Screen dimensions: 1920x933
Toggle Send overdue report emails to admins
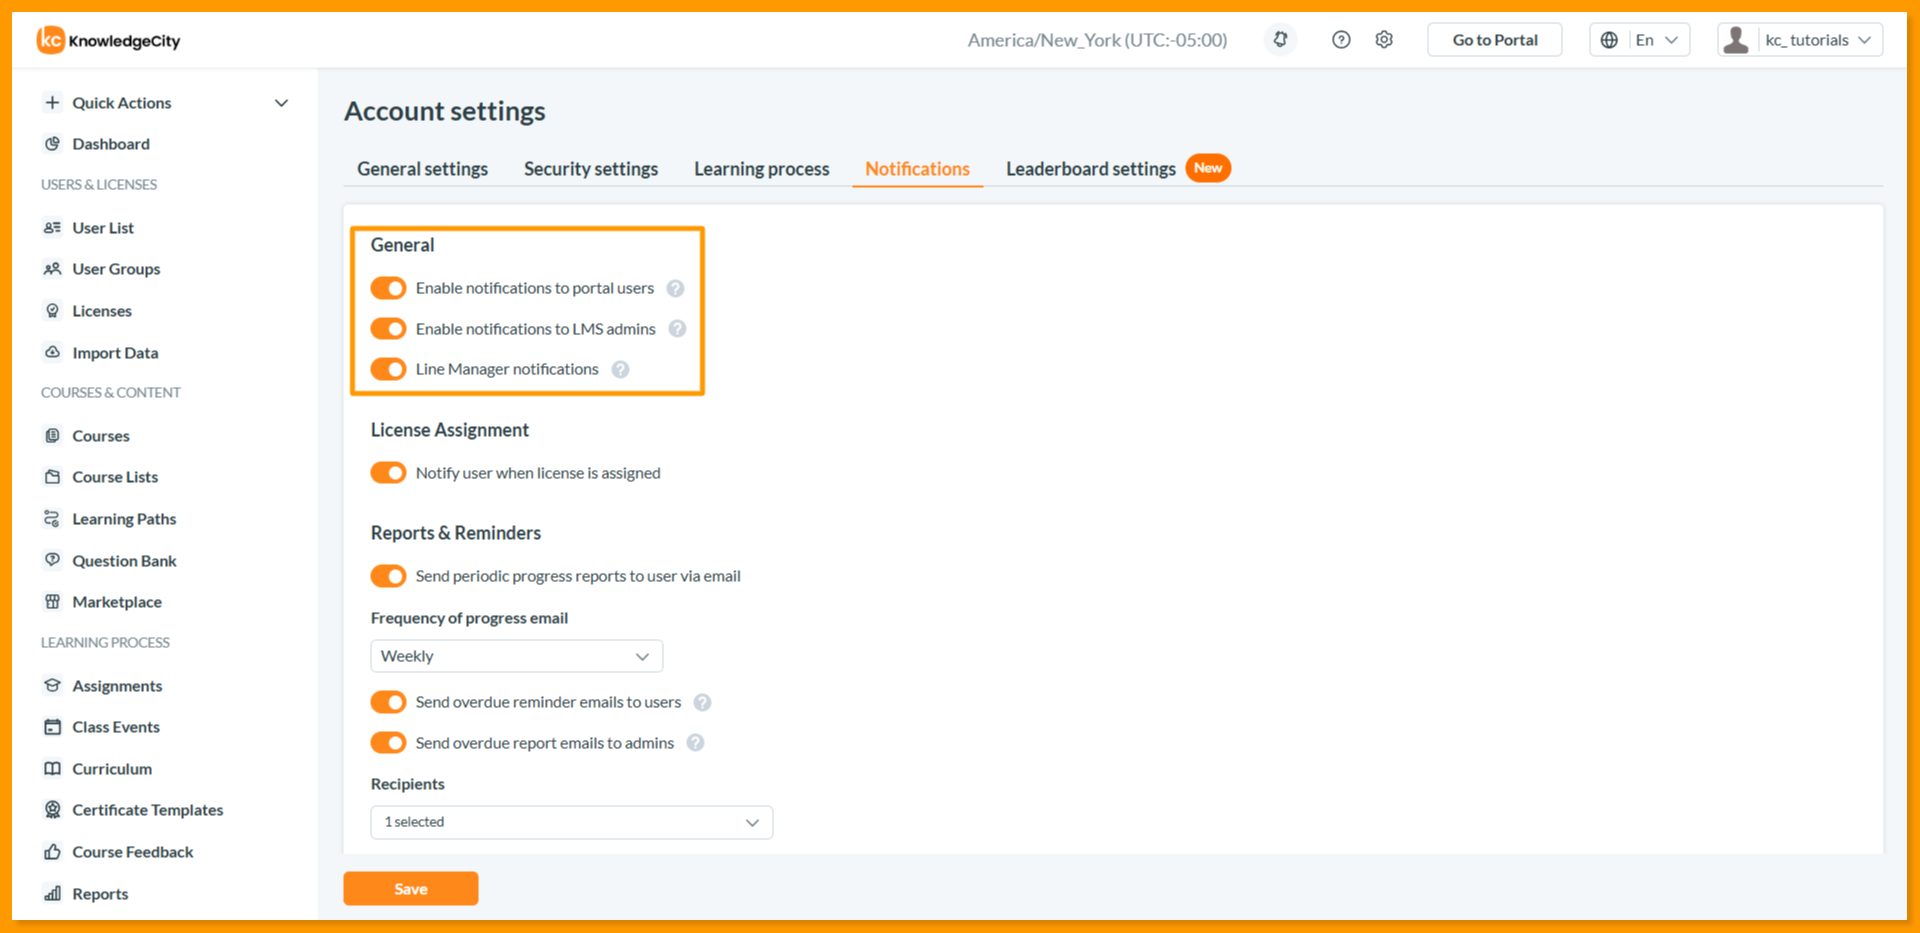click(x=388, y=743)
